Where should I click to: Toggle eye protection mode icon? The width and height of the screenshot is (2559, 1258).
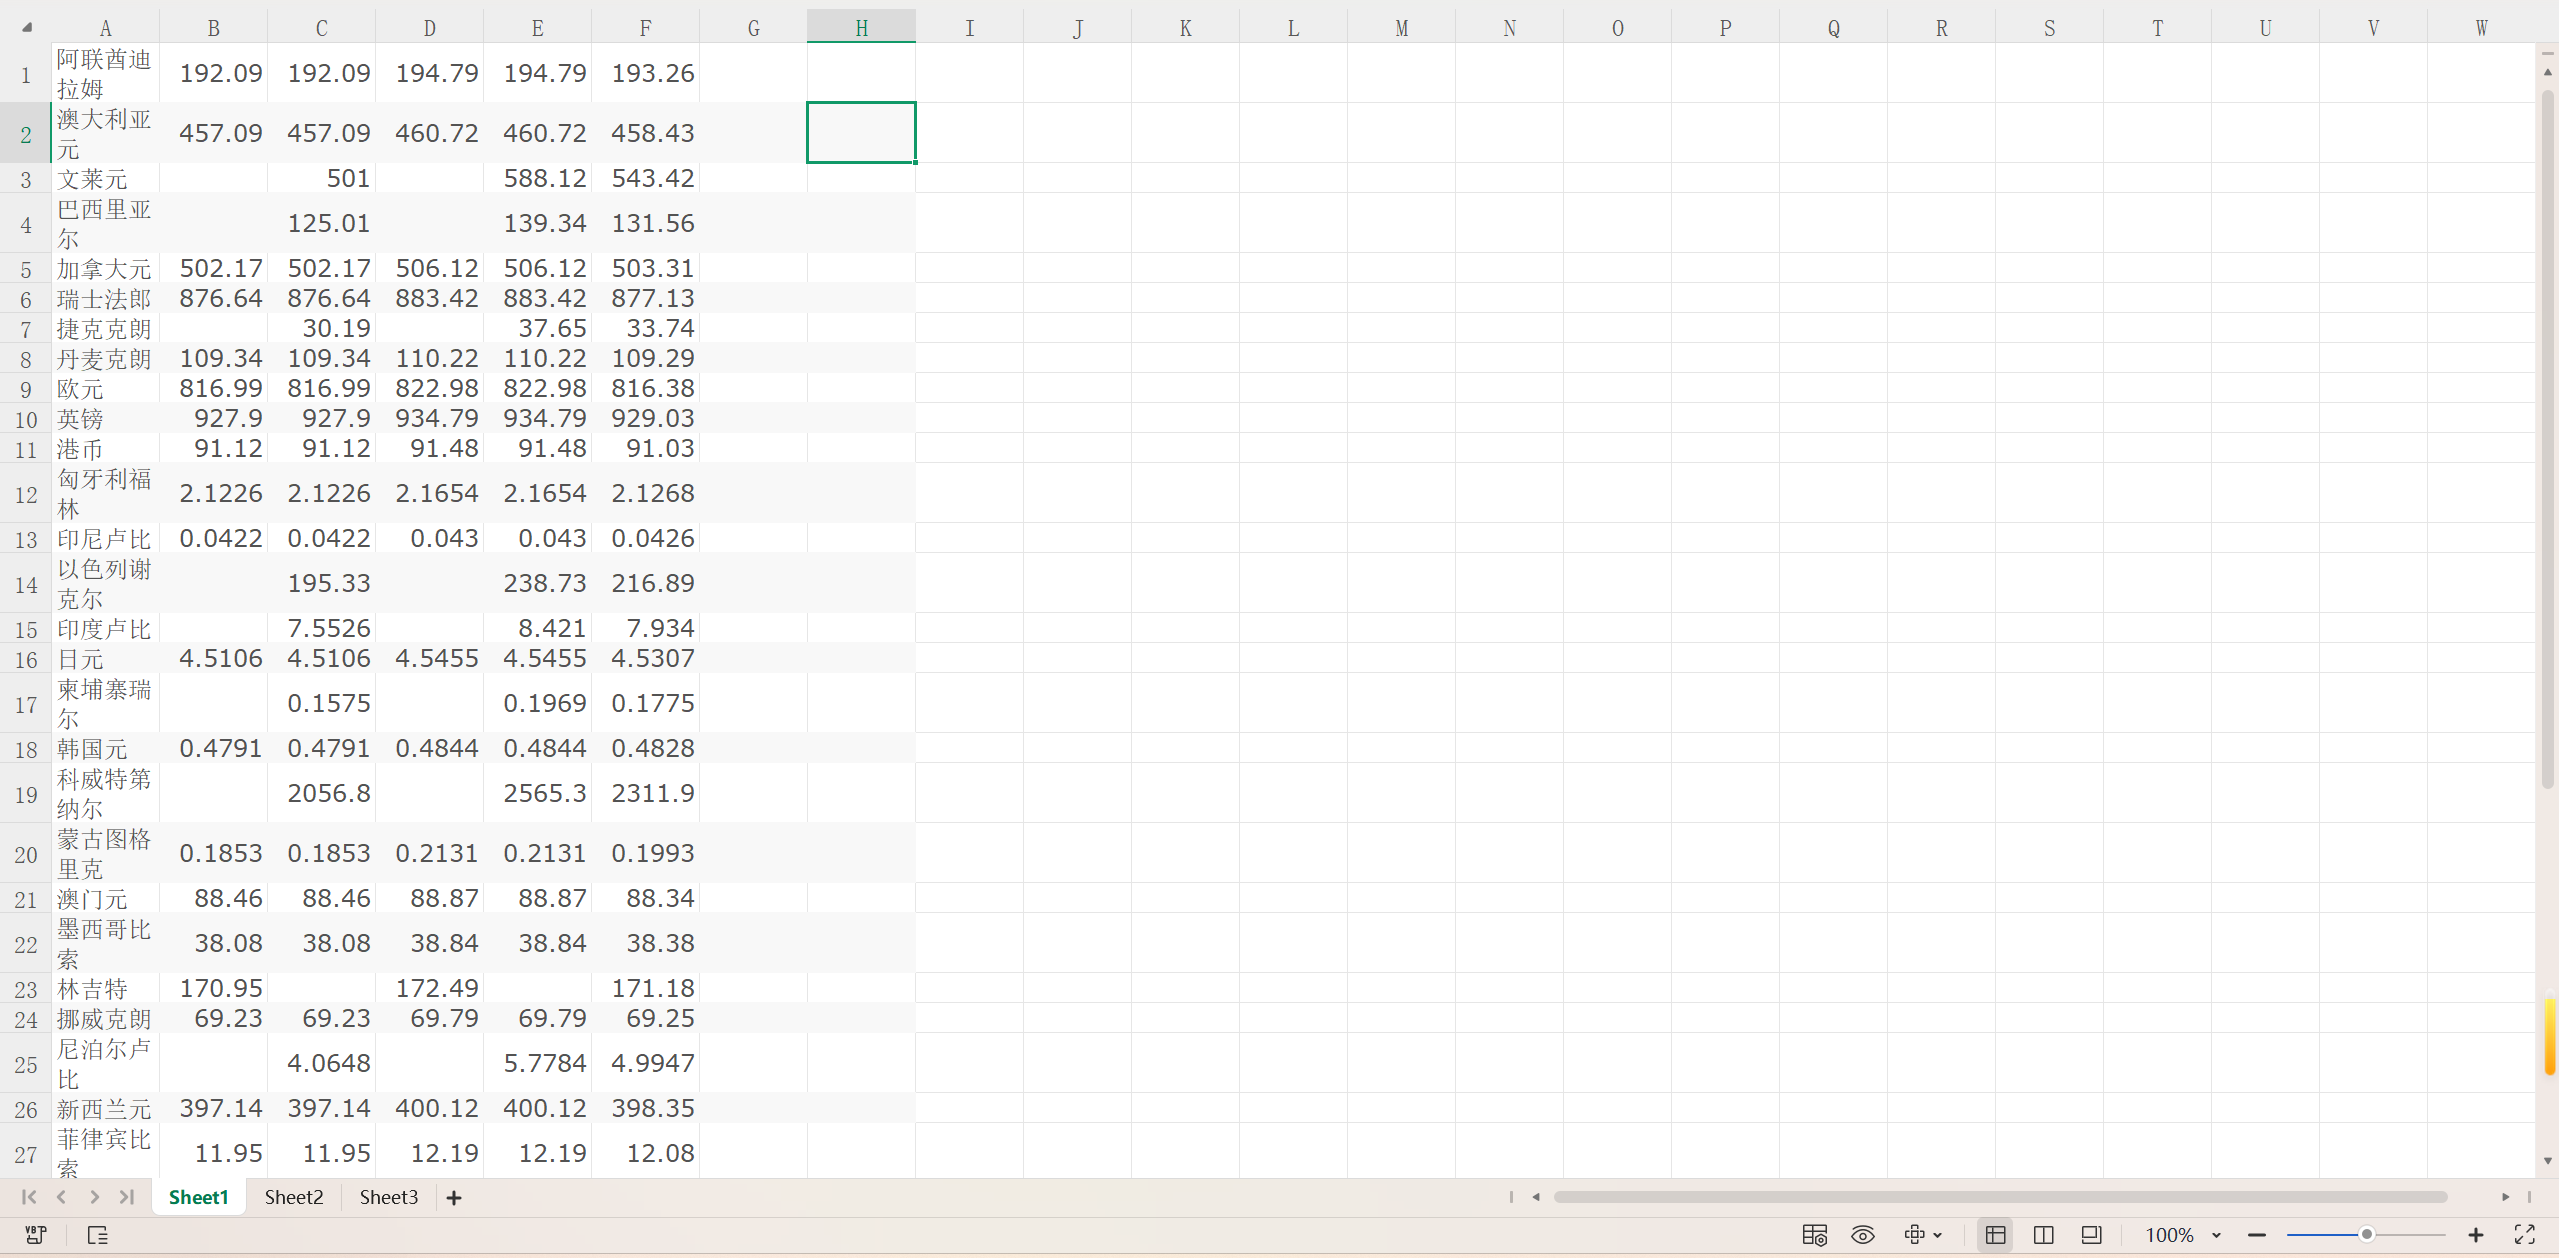(1863, 1235)
